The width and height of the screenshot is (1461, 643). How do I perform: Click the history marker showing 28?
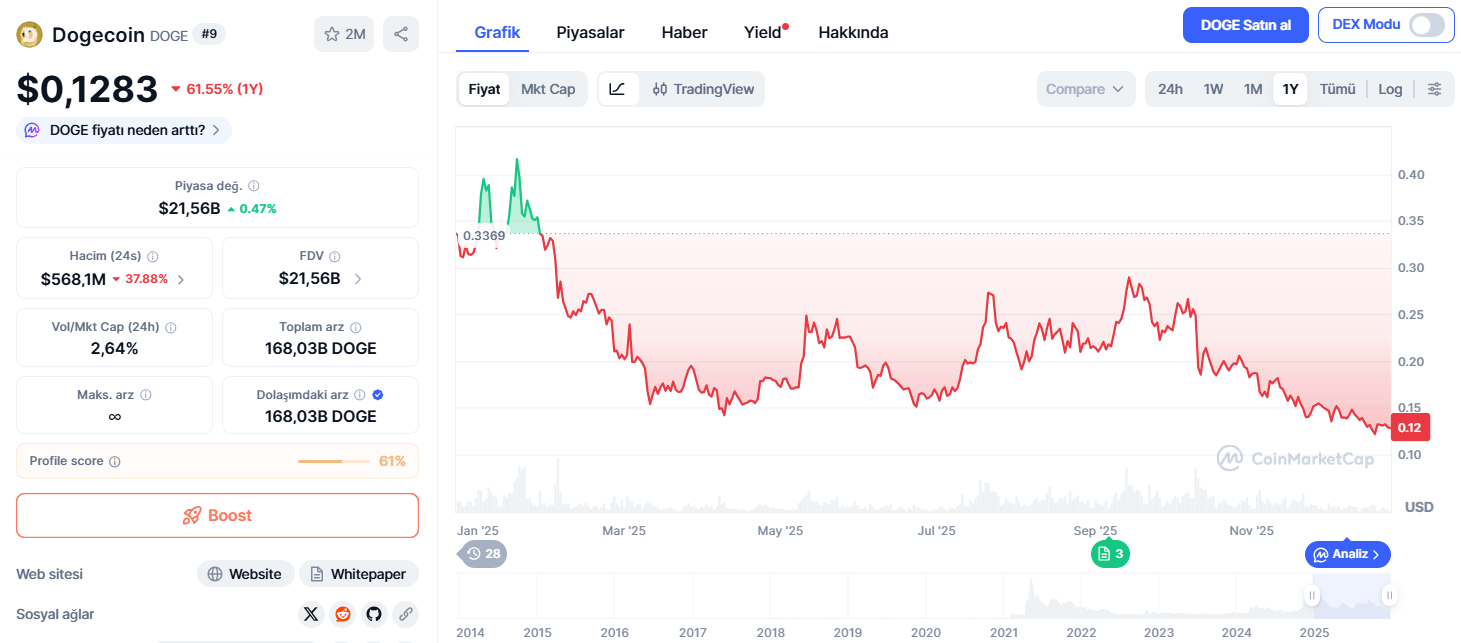coord(483,553)
